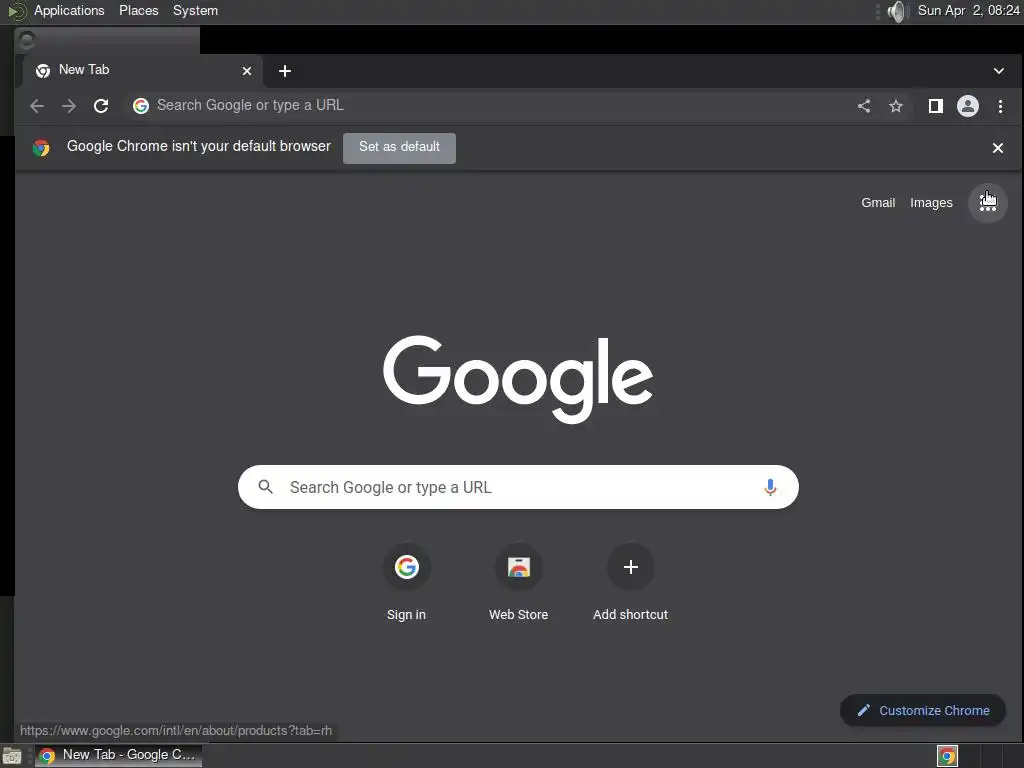The height and width of the screenshot is (768, 1024).
Task: Open the Applications menu
Action: pos(69,10)
